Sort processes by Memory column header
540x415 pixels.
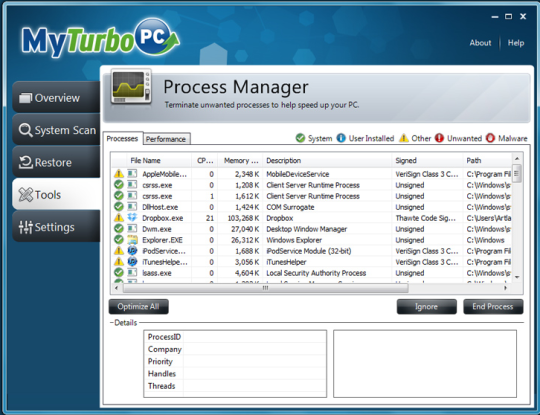click(x=240, y=160)
